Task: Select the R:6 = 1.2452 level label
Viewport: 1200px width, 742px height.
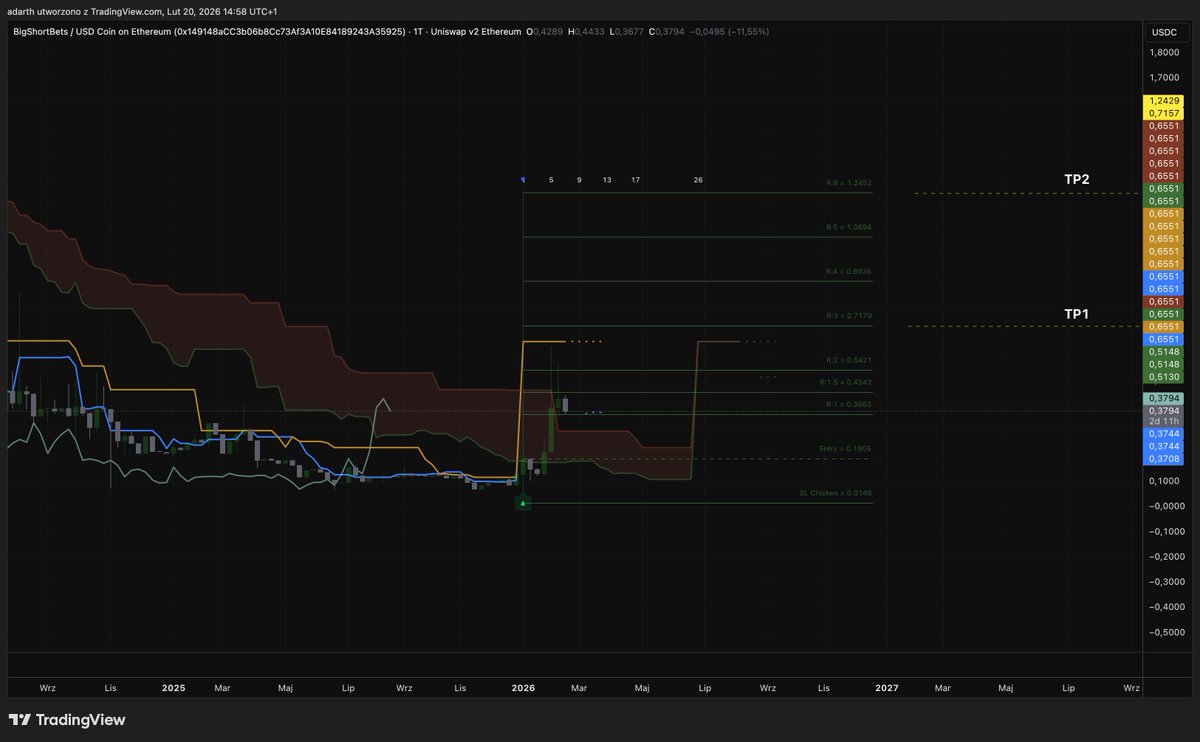Action: (x=849, y=183)
